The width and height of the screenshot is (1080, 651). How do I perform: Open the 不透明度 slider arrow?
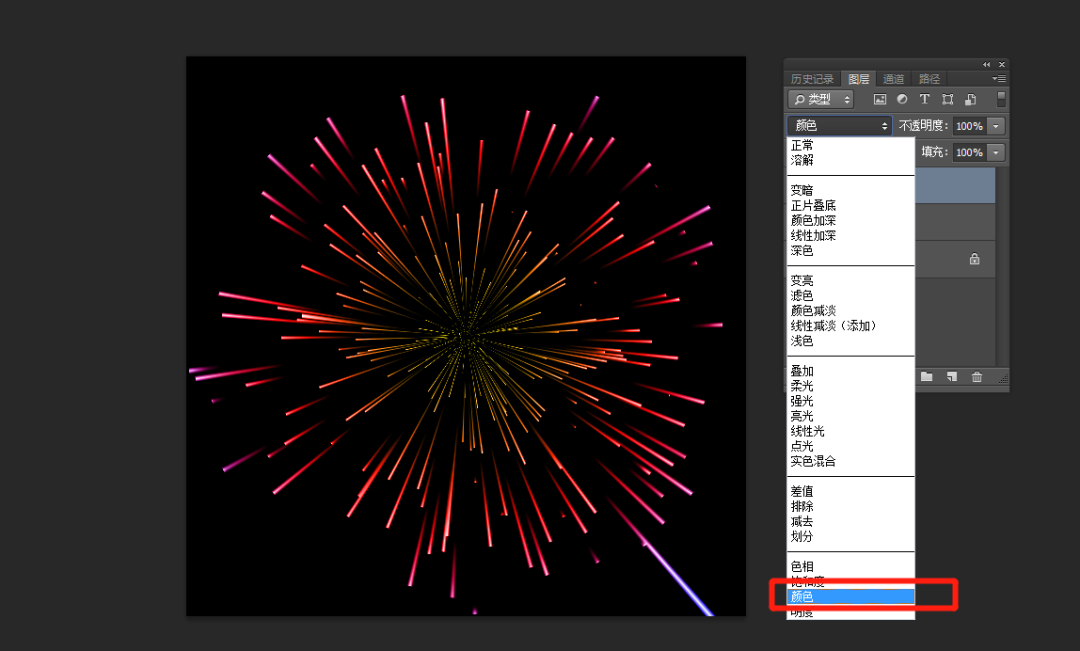click(996, 126)
